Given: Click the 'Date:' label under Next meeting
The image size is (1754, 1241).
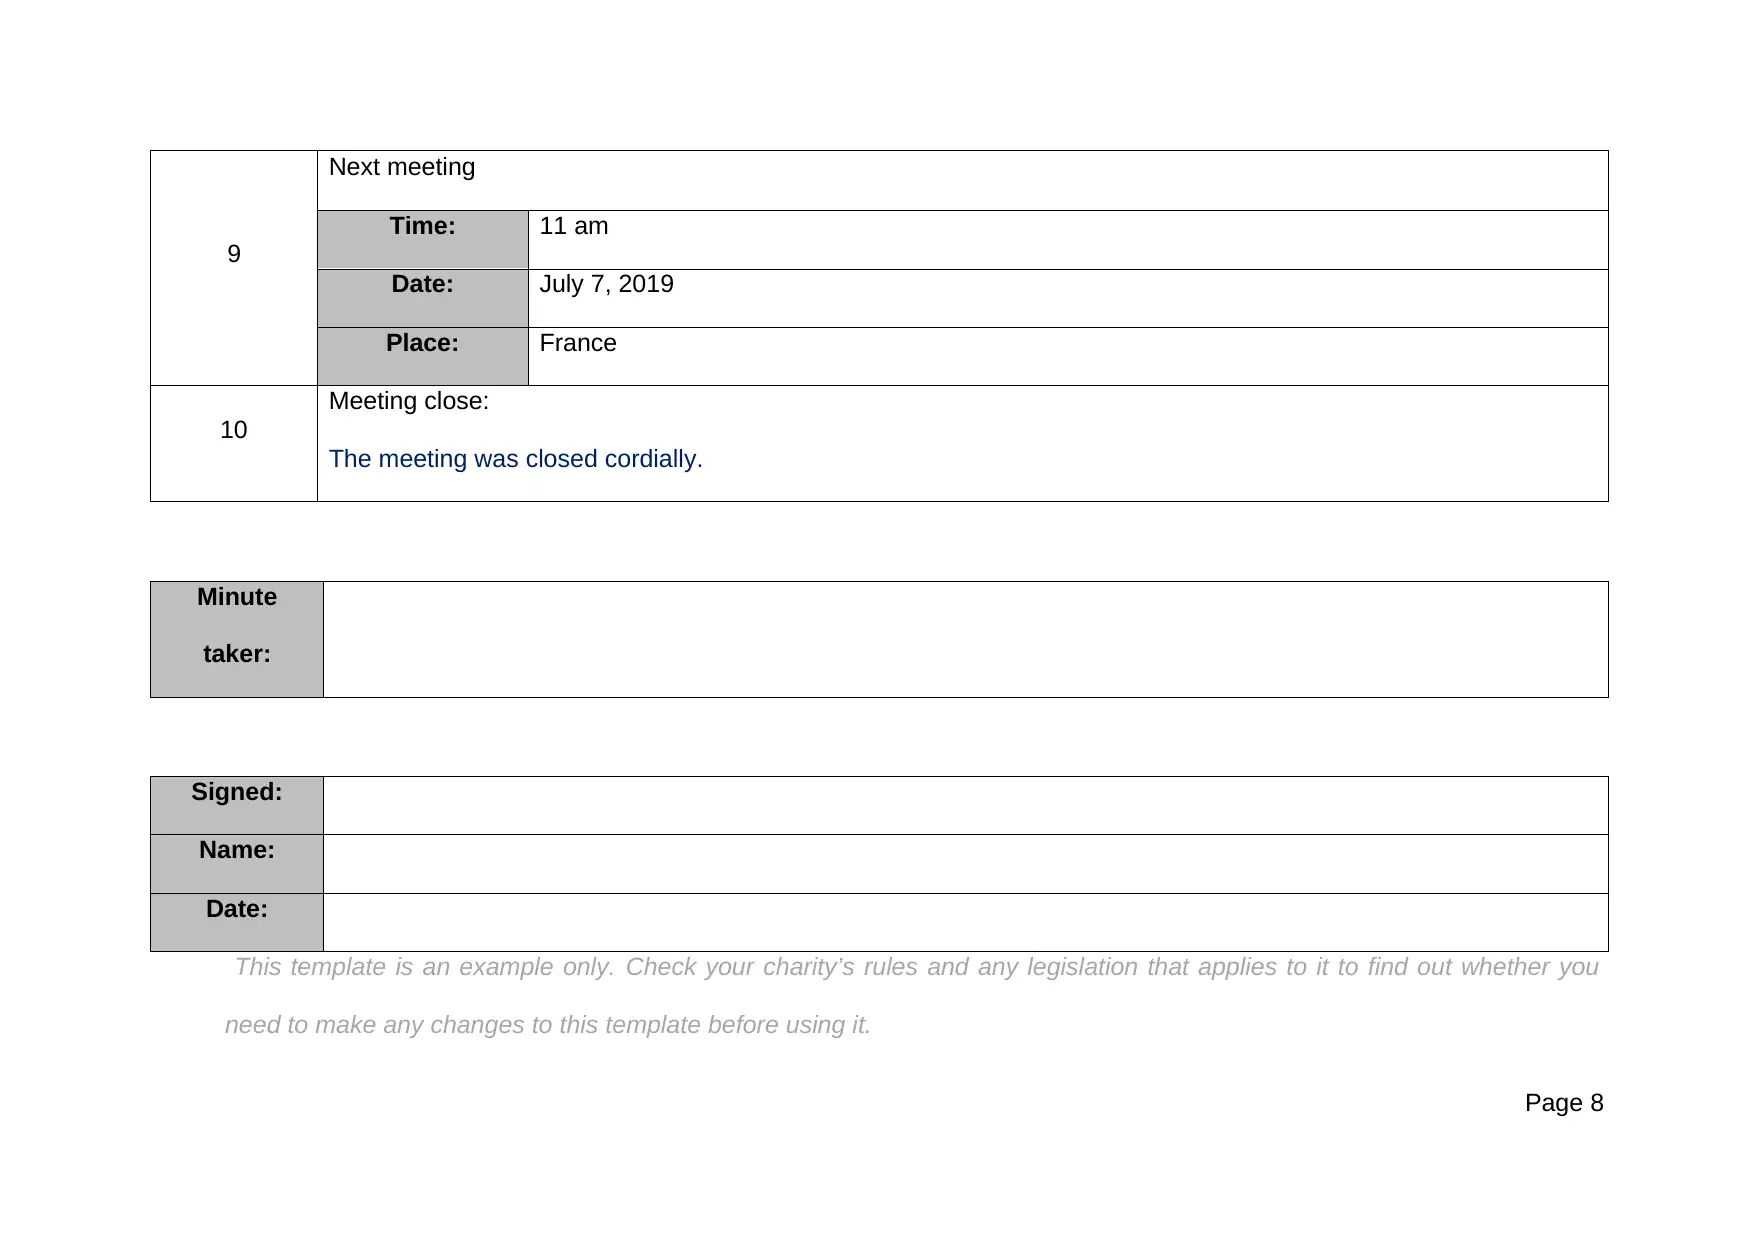Looking at the screenshot, I should (x=423, y=298).
